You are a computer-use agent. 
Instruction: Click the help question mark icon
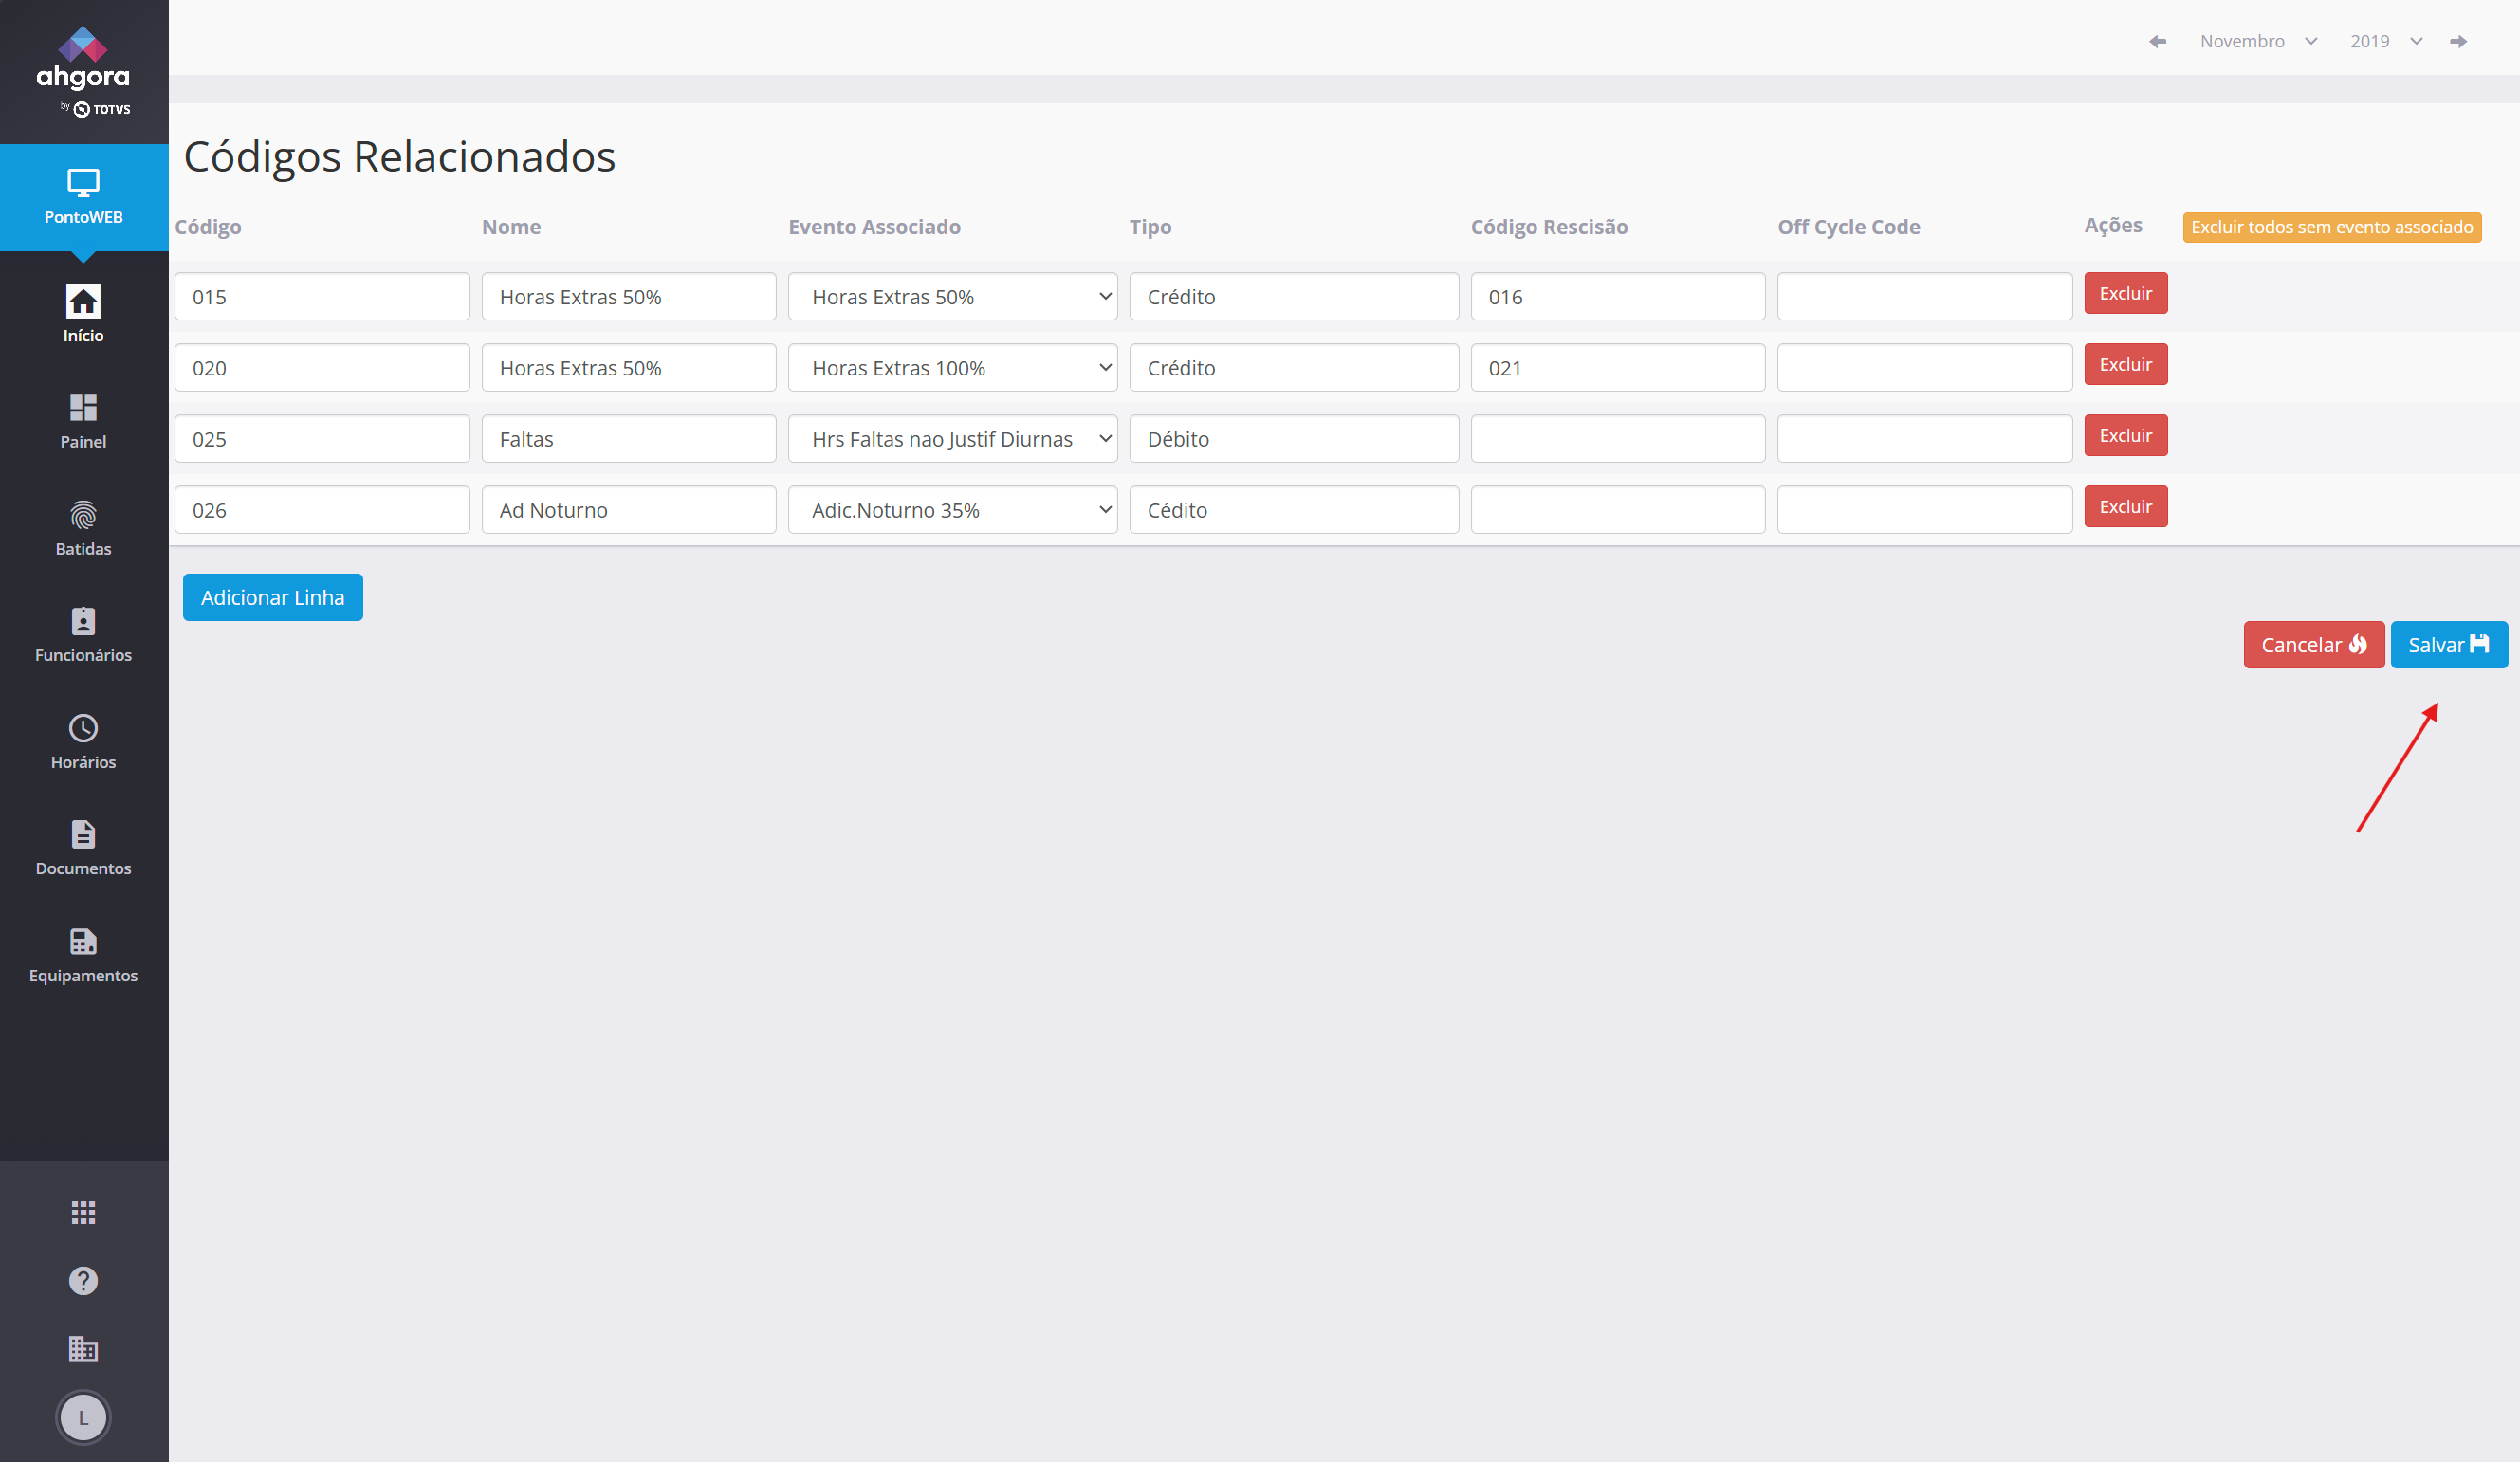[83, 1281]
